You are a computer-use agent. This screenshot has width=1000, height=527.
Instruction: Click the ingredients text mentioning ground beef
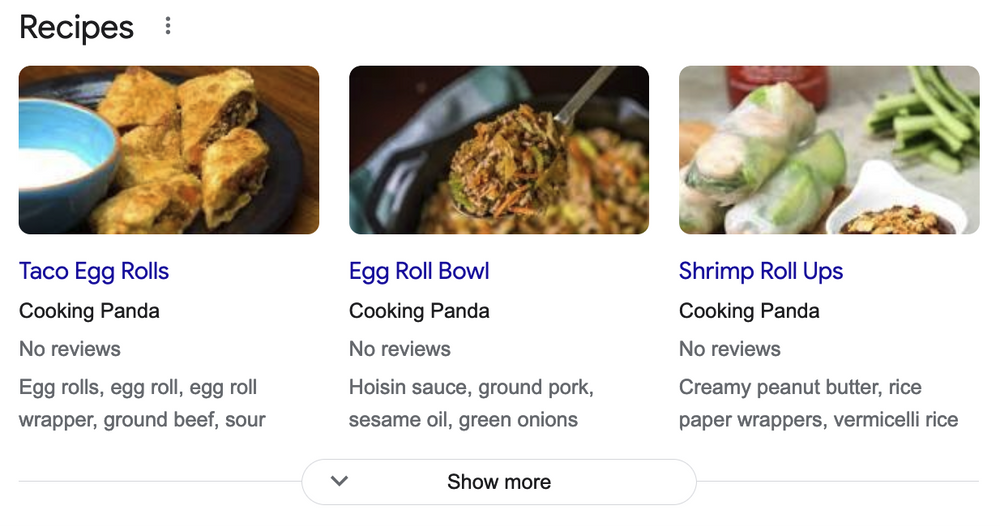(141, 404)
